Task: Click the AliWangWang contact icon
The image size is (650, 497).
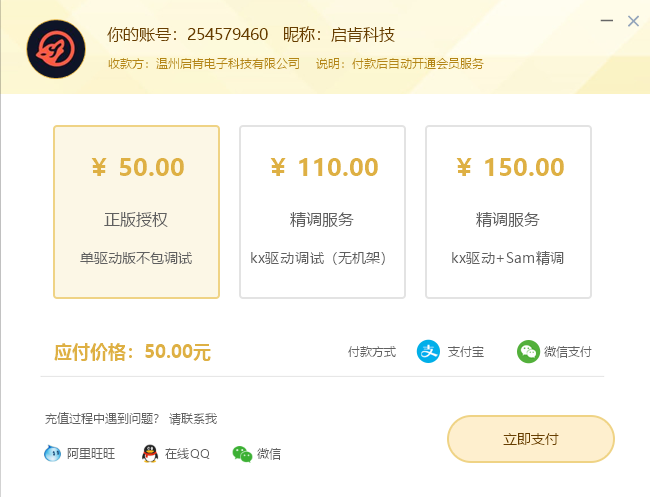Action: (x=52, y=453)
